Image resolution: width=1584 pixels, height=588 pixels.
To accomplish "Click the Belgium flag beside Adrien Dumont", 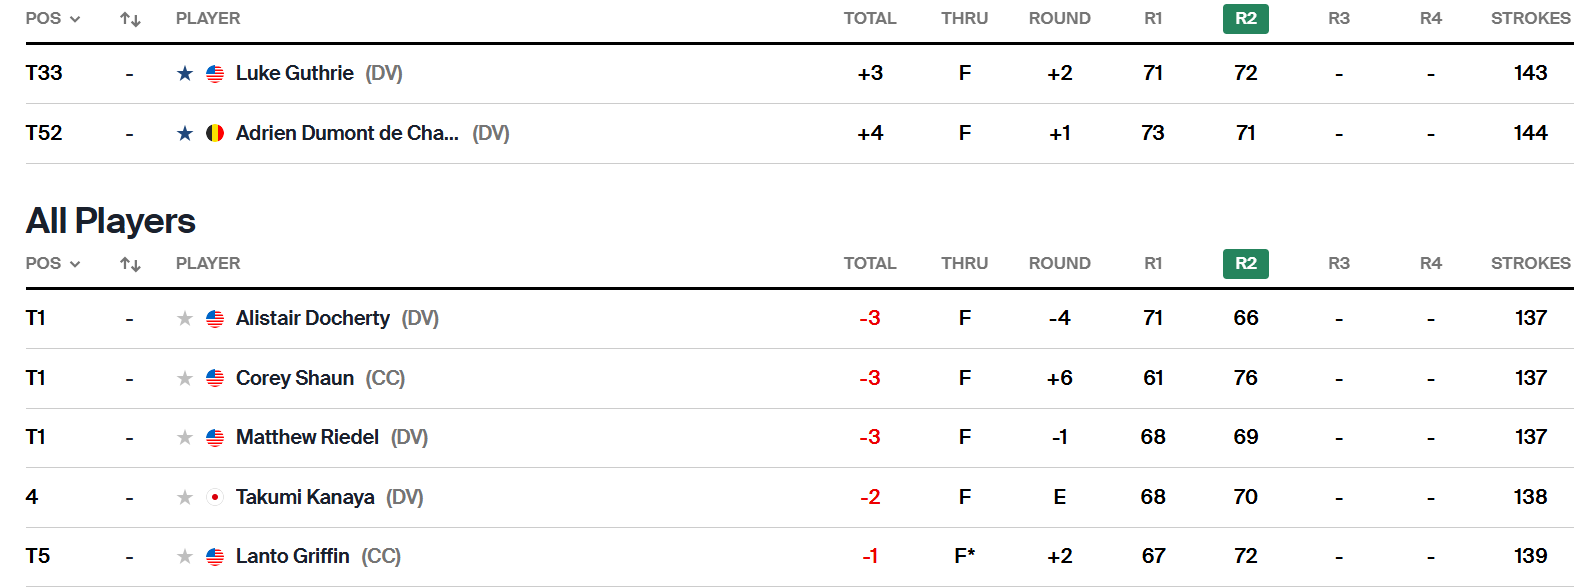I will (215, 133).
